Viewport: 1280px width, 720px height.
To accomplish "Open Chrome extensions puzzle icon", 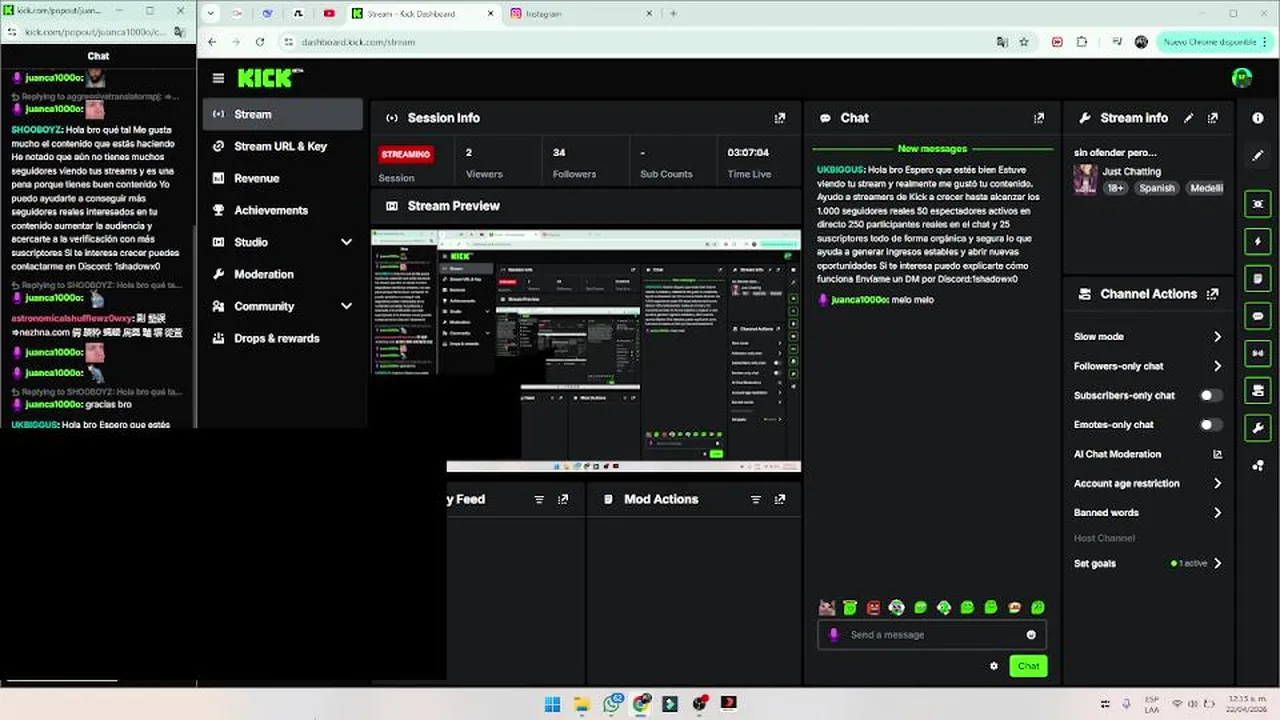I will pyautogui.click(x=1082, y=42).
